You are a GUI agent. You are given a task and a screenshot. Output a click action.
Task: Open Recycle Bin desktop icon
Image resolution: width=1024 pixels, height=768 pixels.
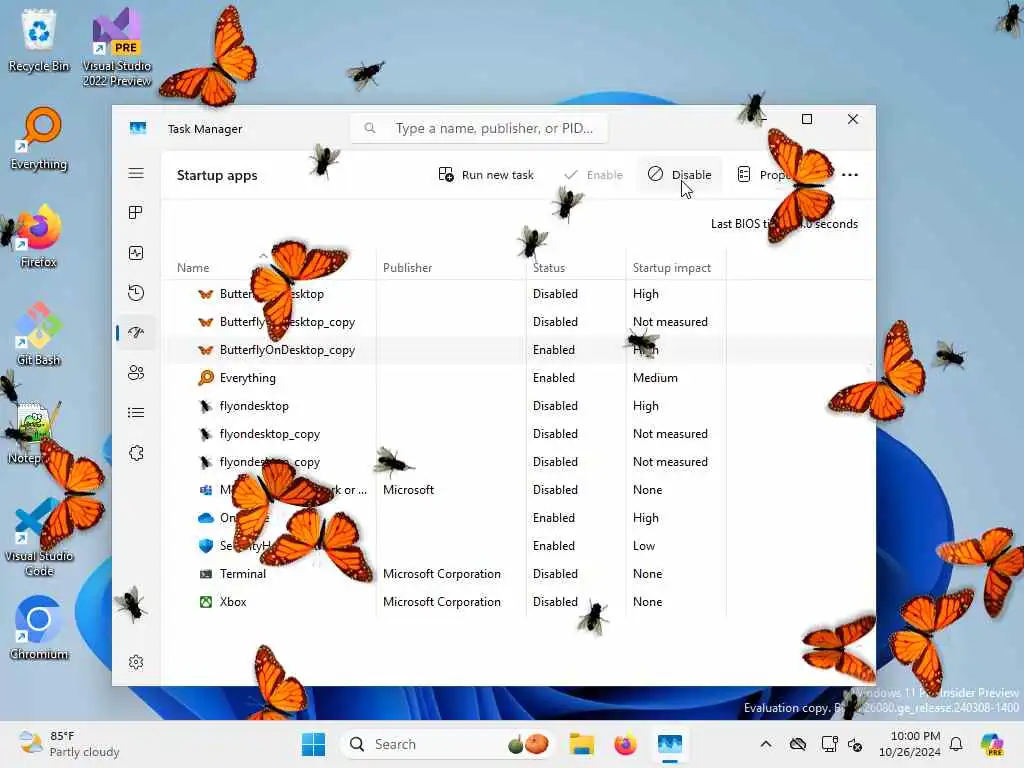point(39,40)
